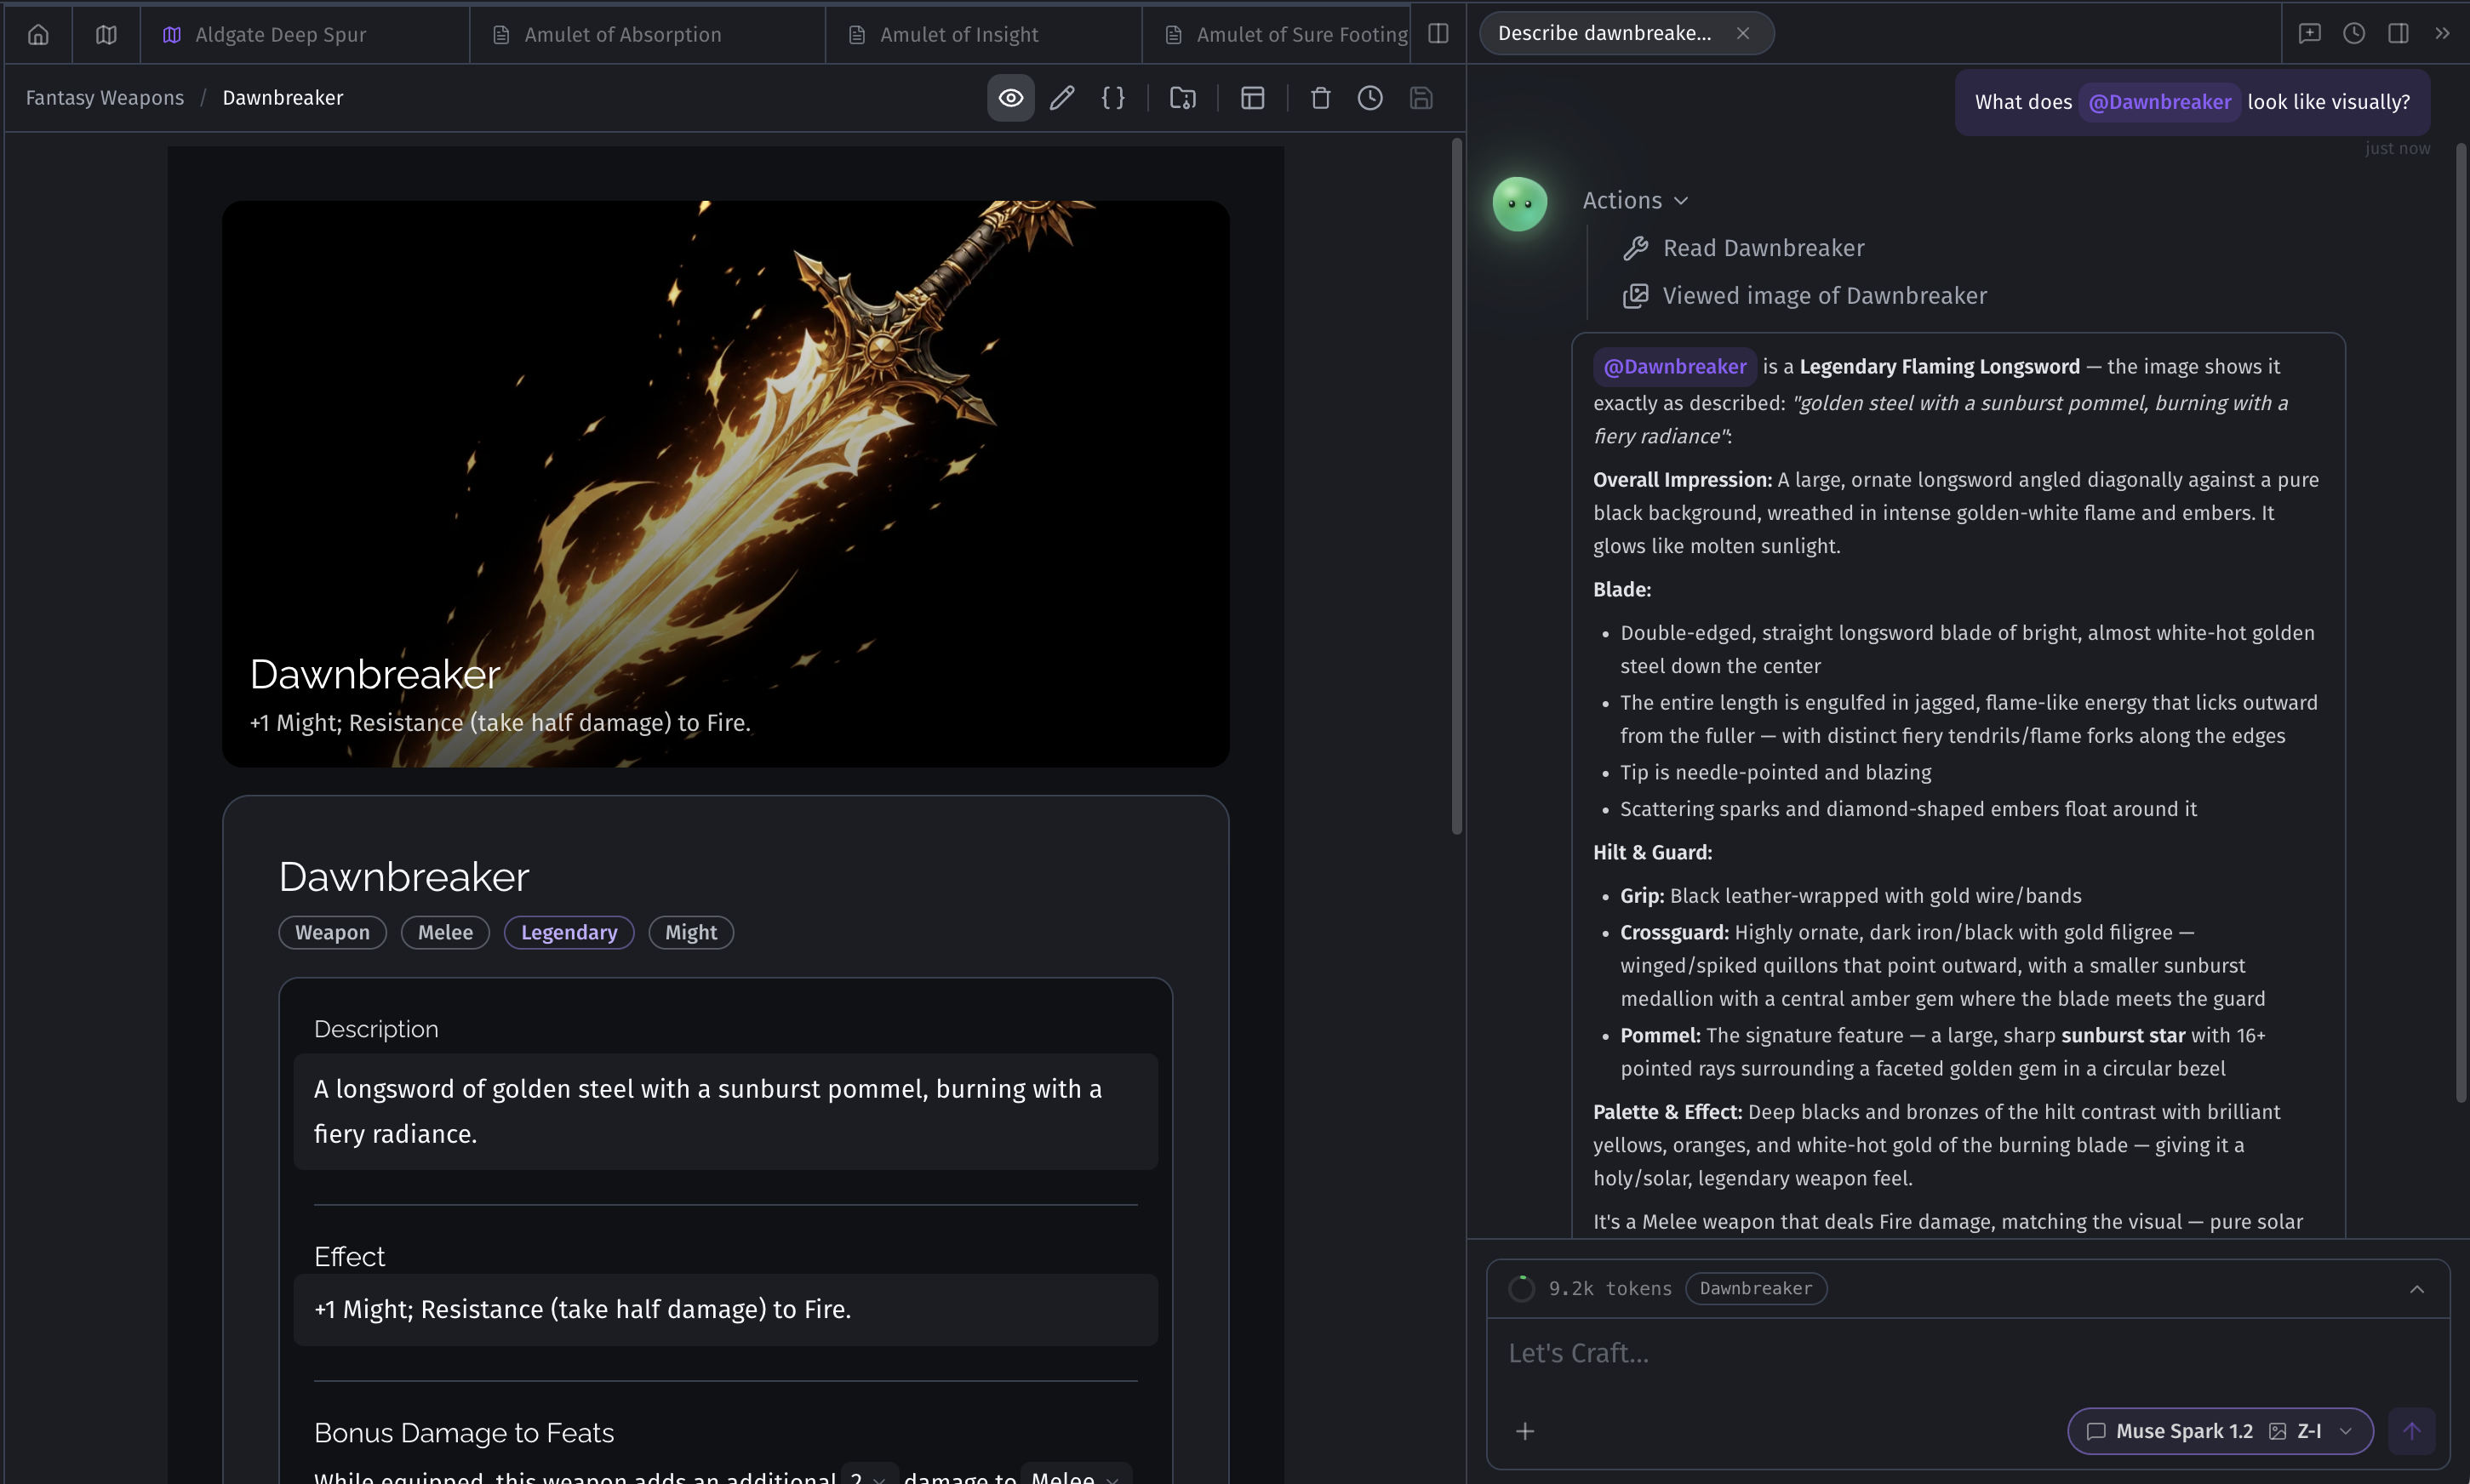This screenshot has height=1484, width=2470.
Task: Click the chat panel scrollbar
Action: pyautogui.click(x=2461, y=622)
